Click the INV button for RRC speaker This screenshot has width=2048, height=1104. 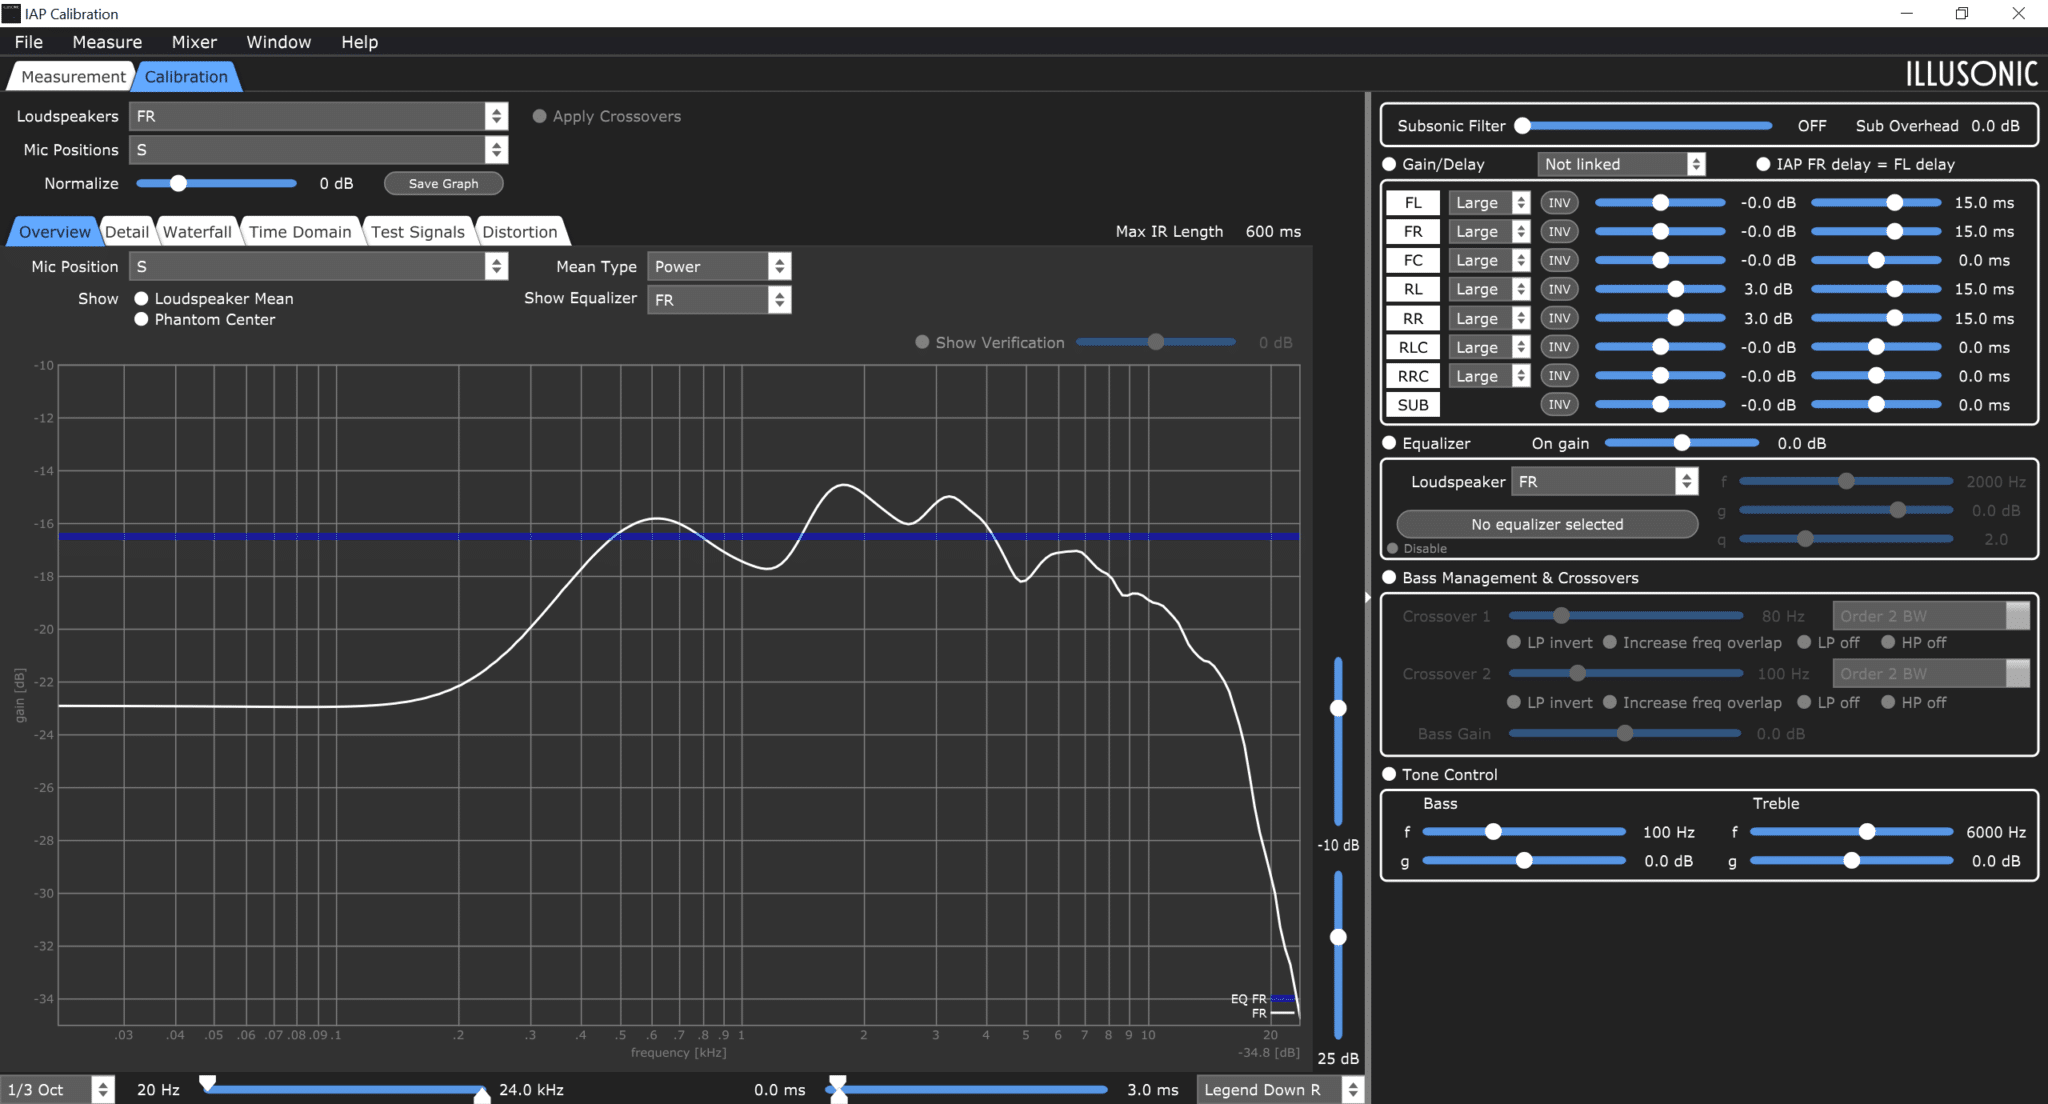click(1559, 376)
